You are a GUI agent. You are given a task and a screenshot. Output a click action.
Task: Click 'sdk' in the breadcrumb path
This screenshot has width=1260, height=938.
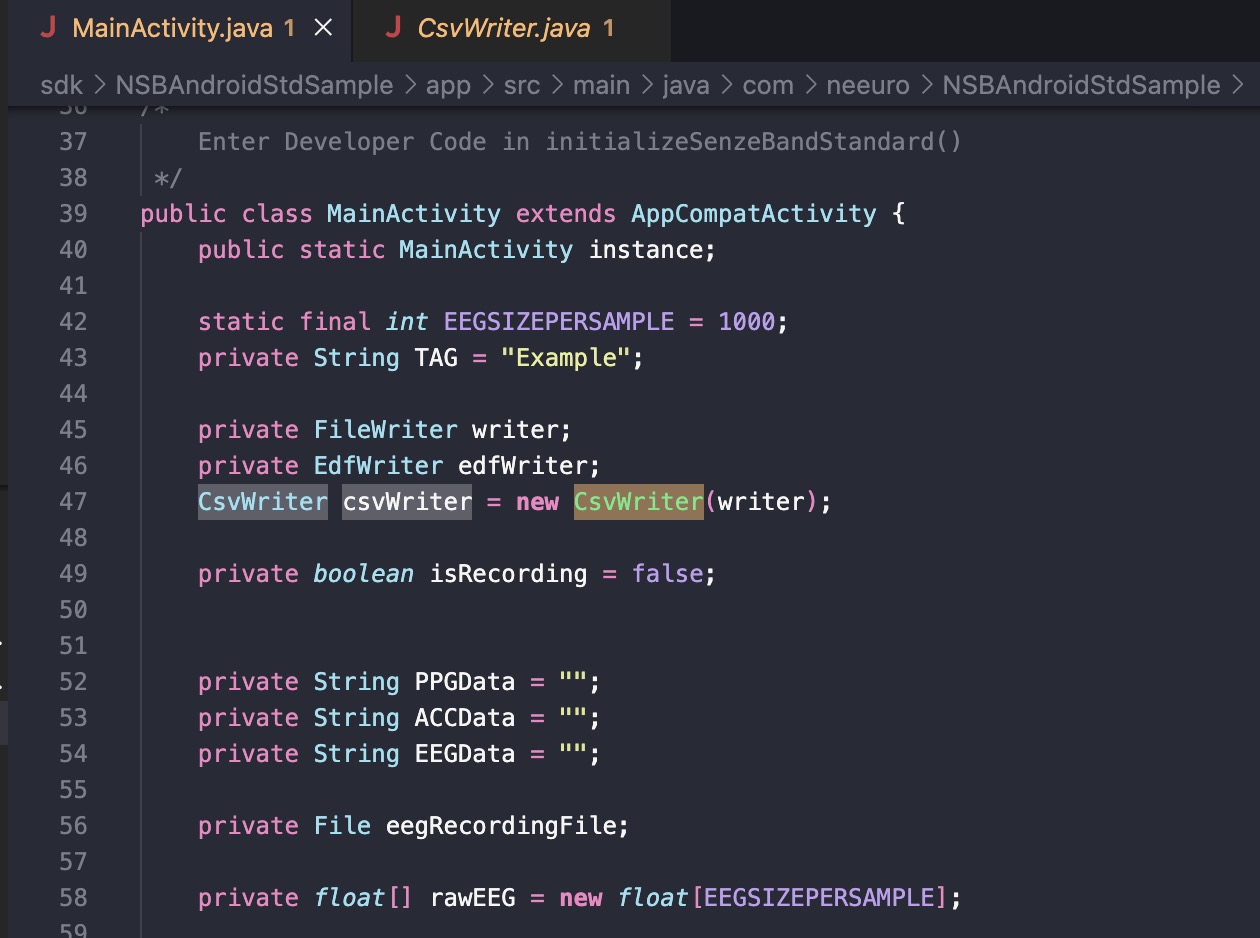(x=62, y=85)
